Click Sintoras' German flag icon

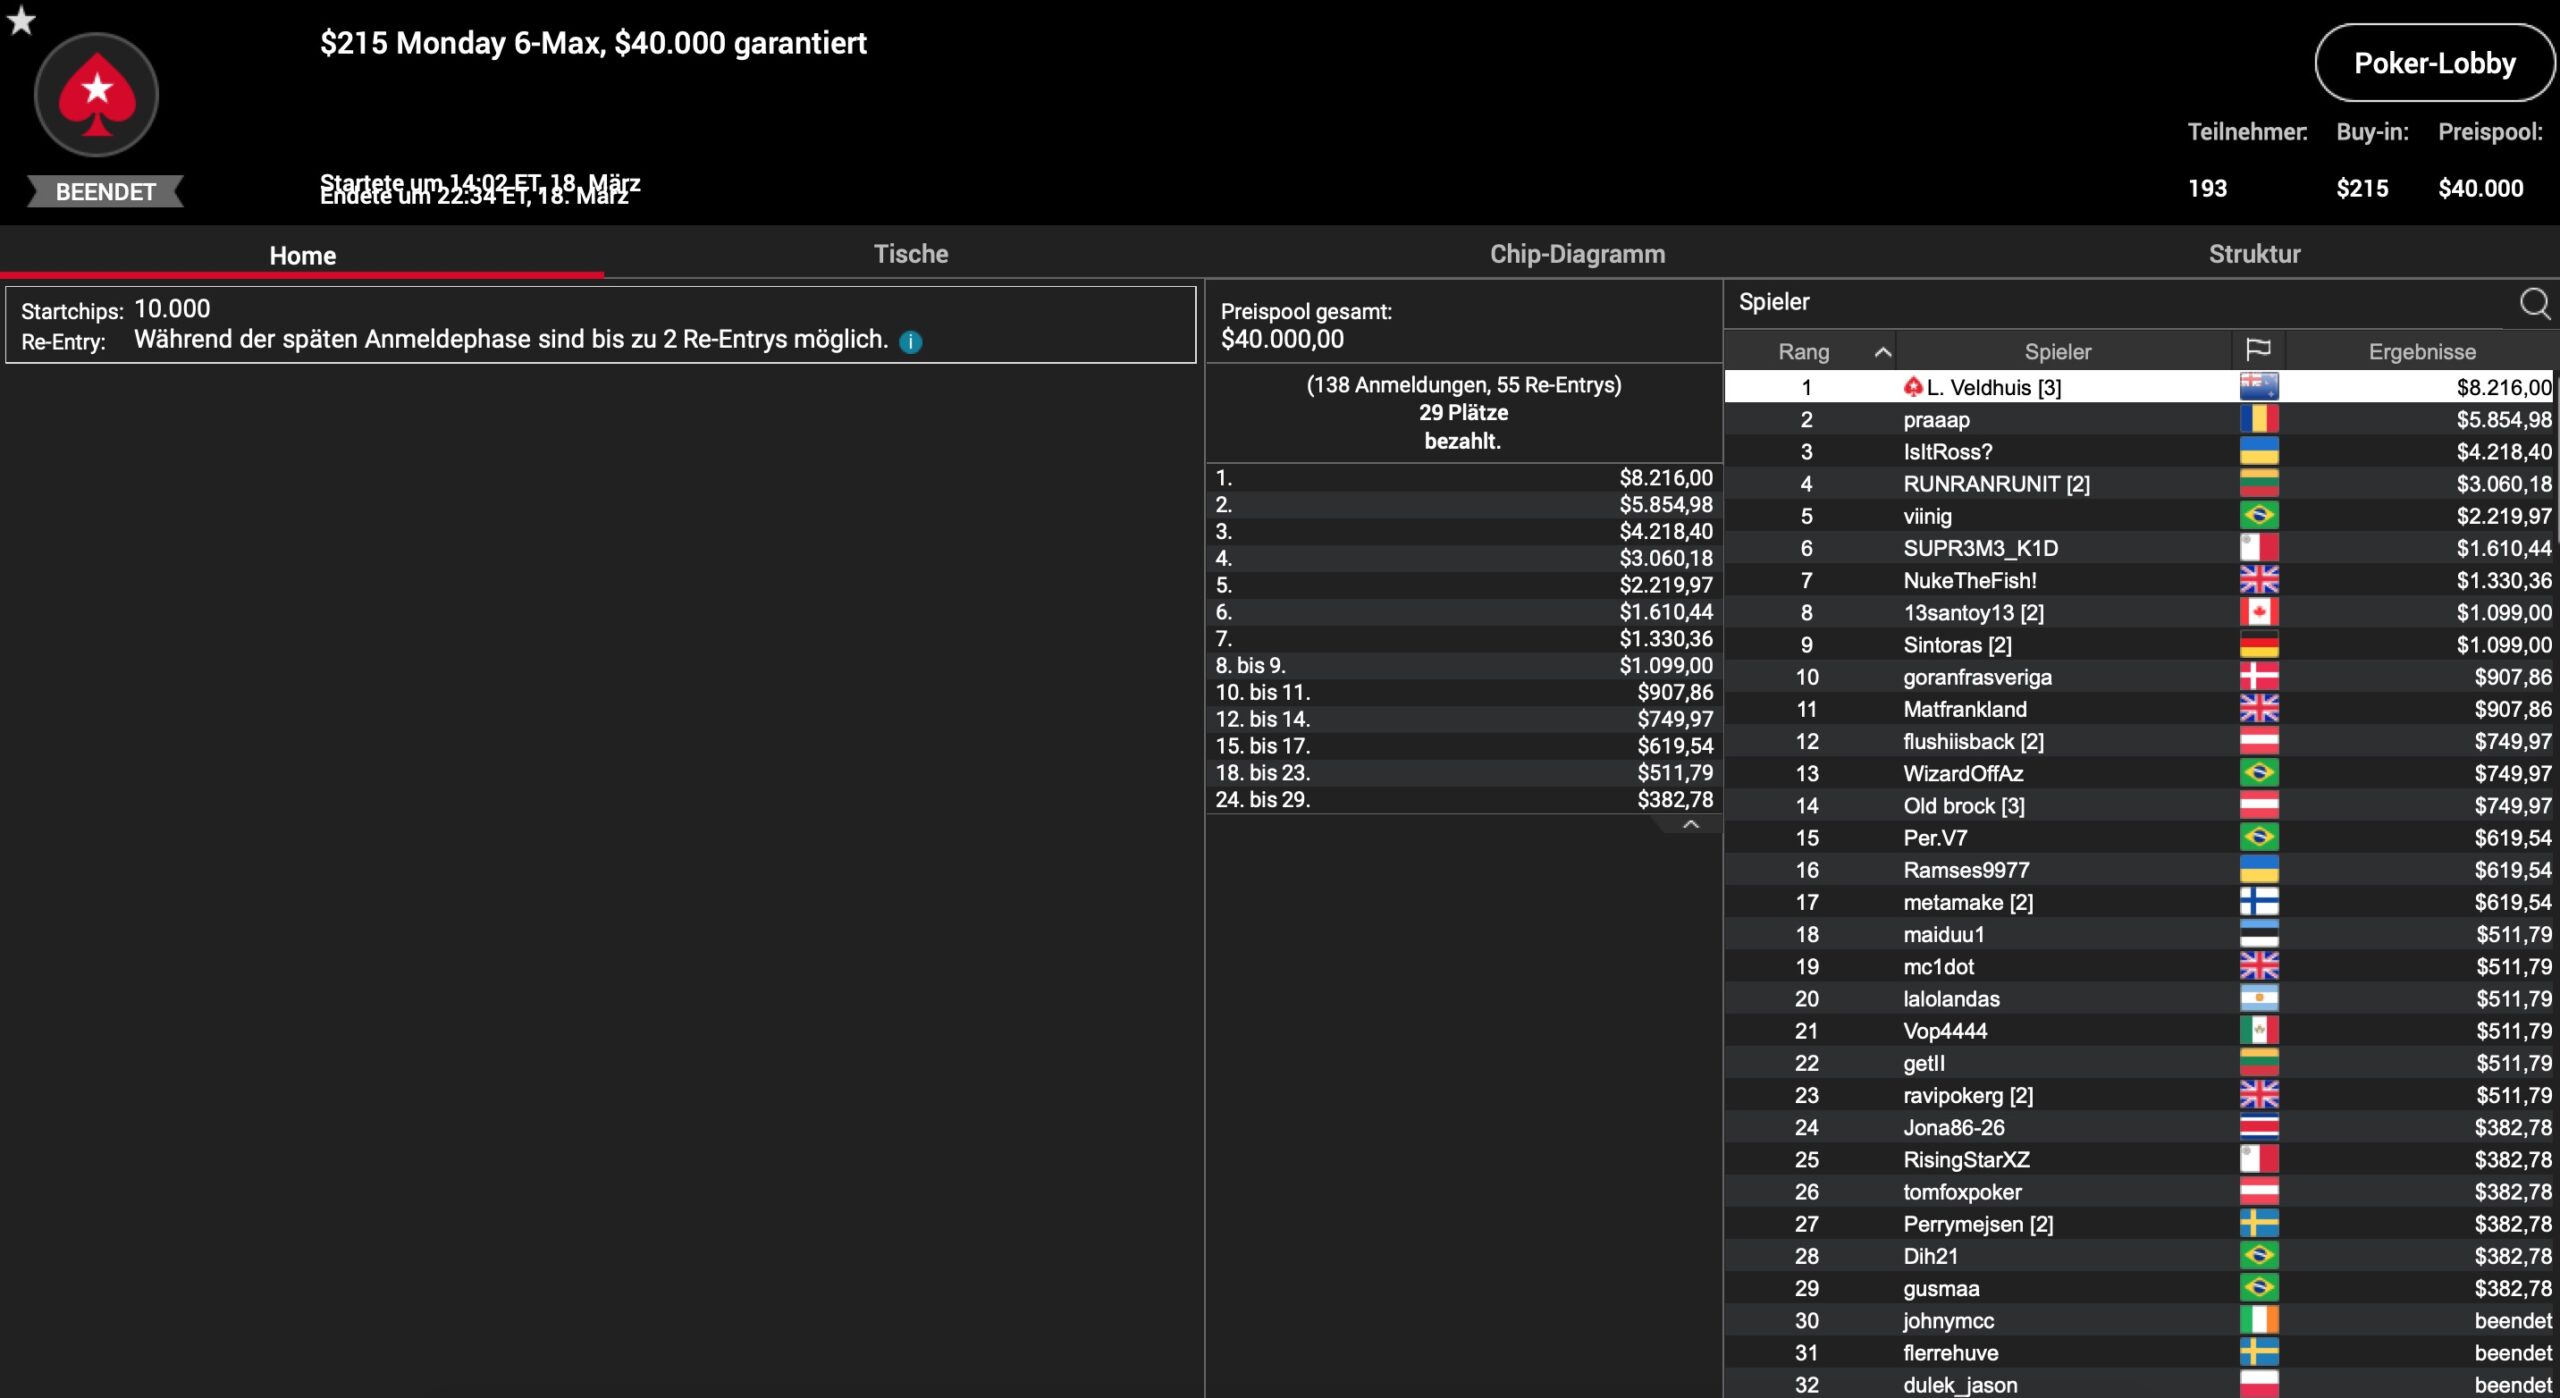coord(2258,644)
